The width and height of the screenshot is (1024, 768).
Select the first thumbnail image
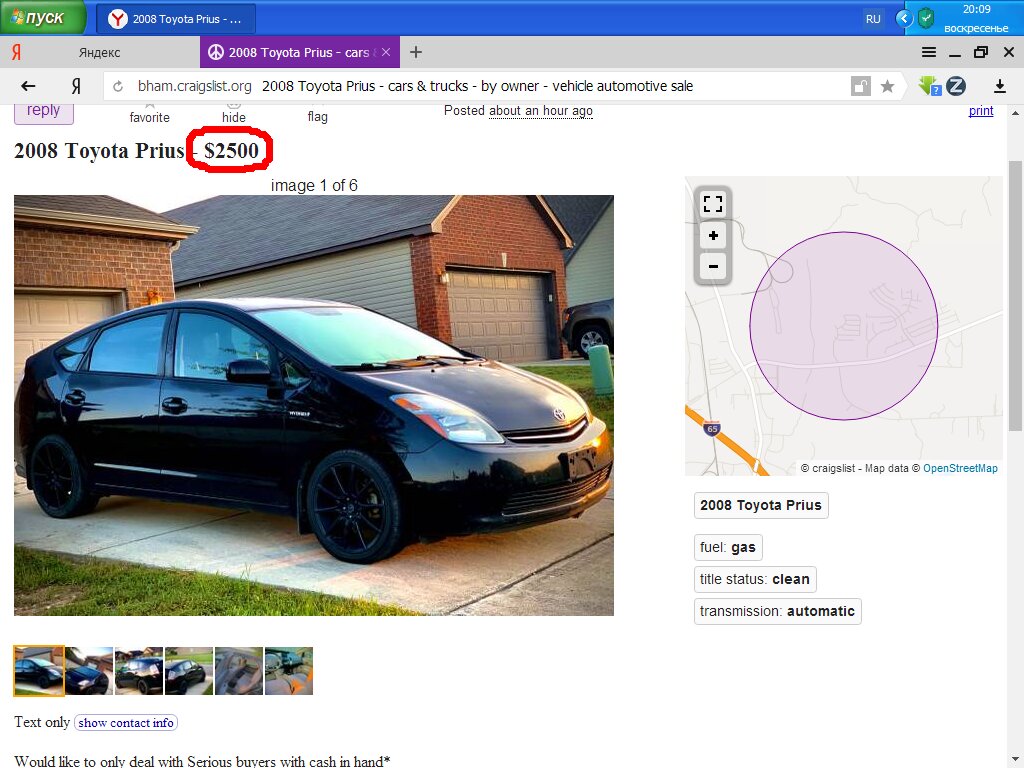(x=39, y=671)
